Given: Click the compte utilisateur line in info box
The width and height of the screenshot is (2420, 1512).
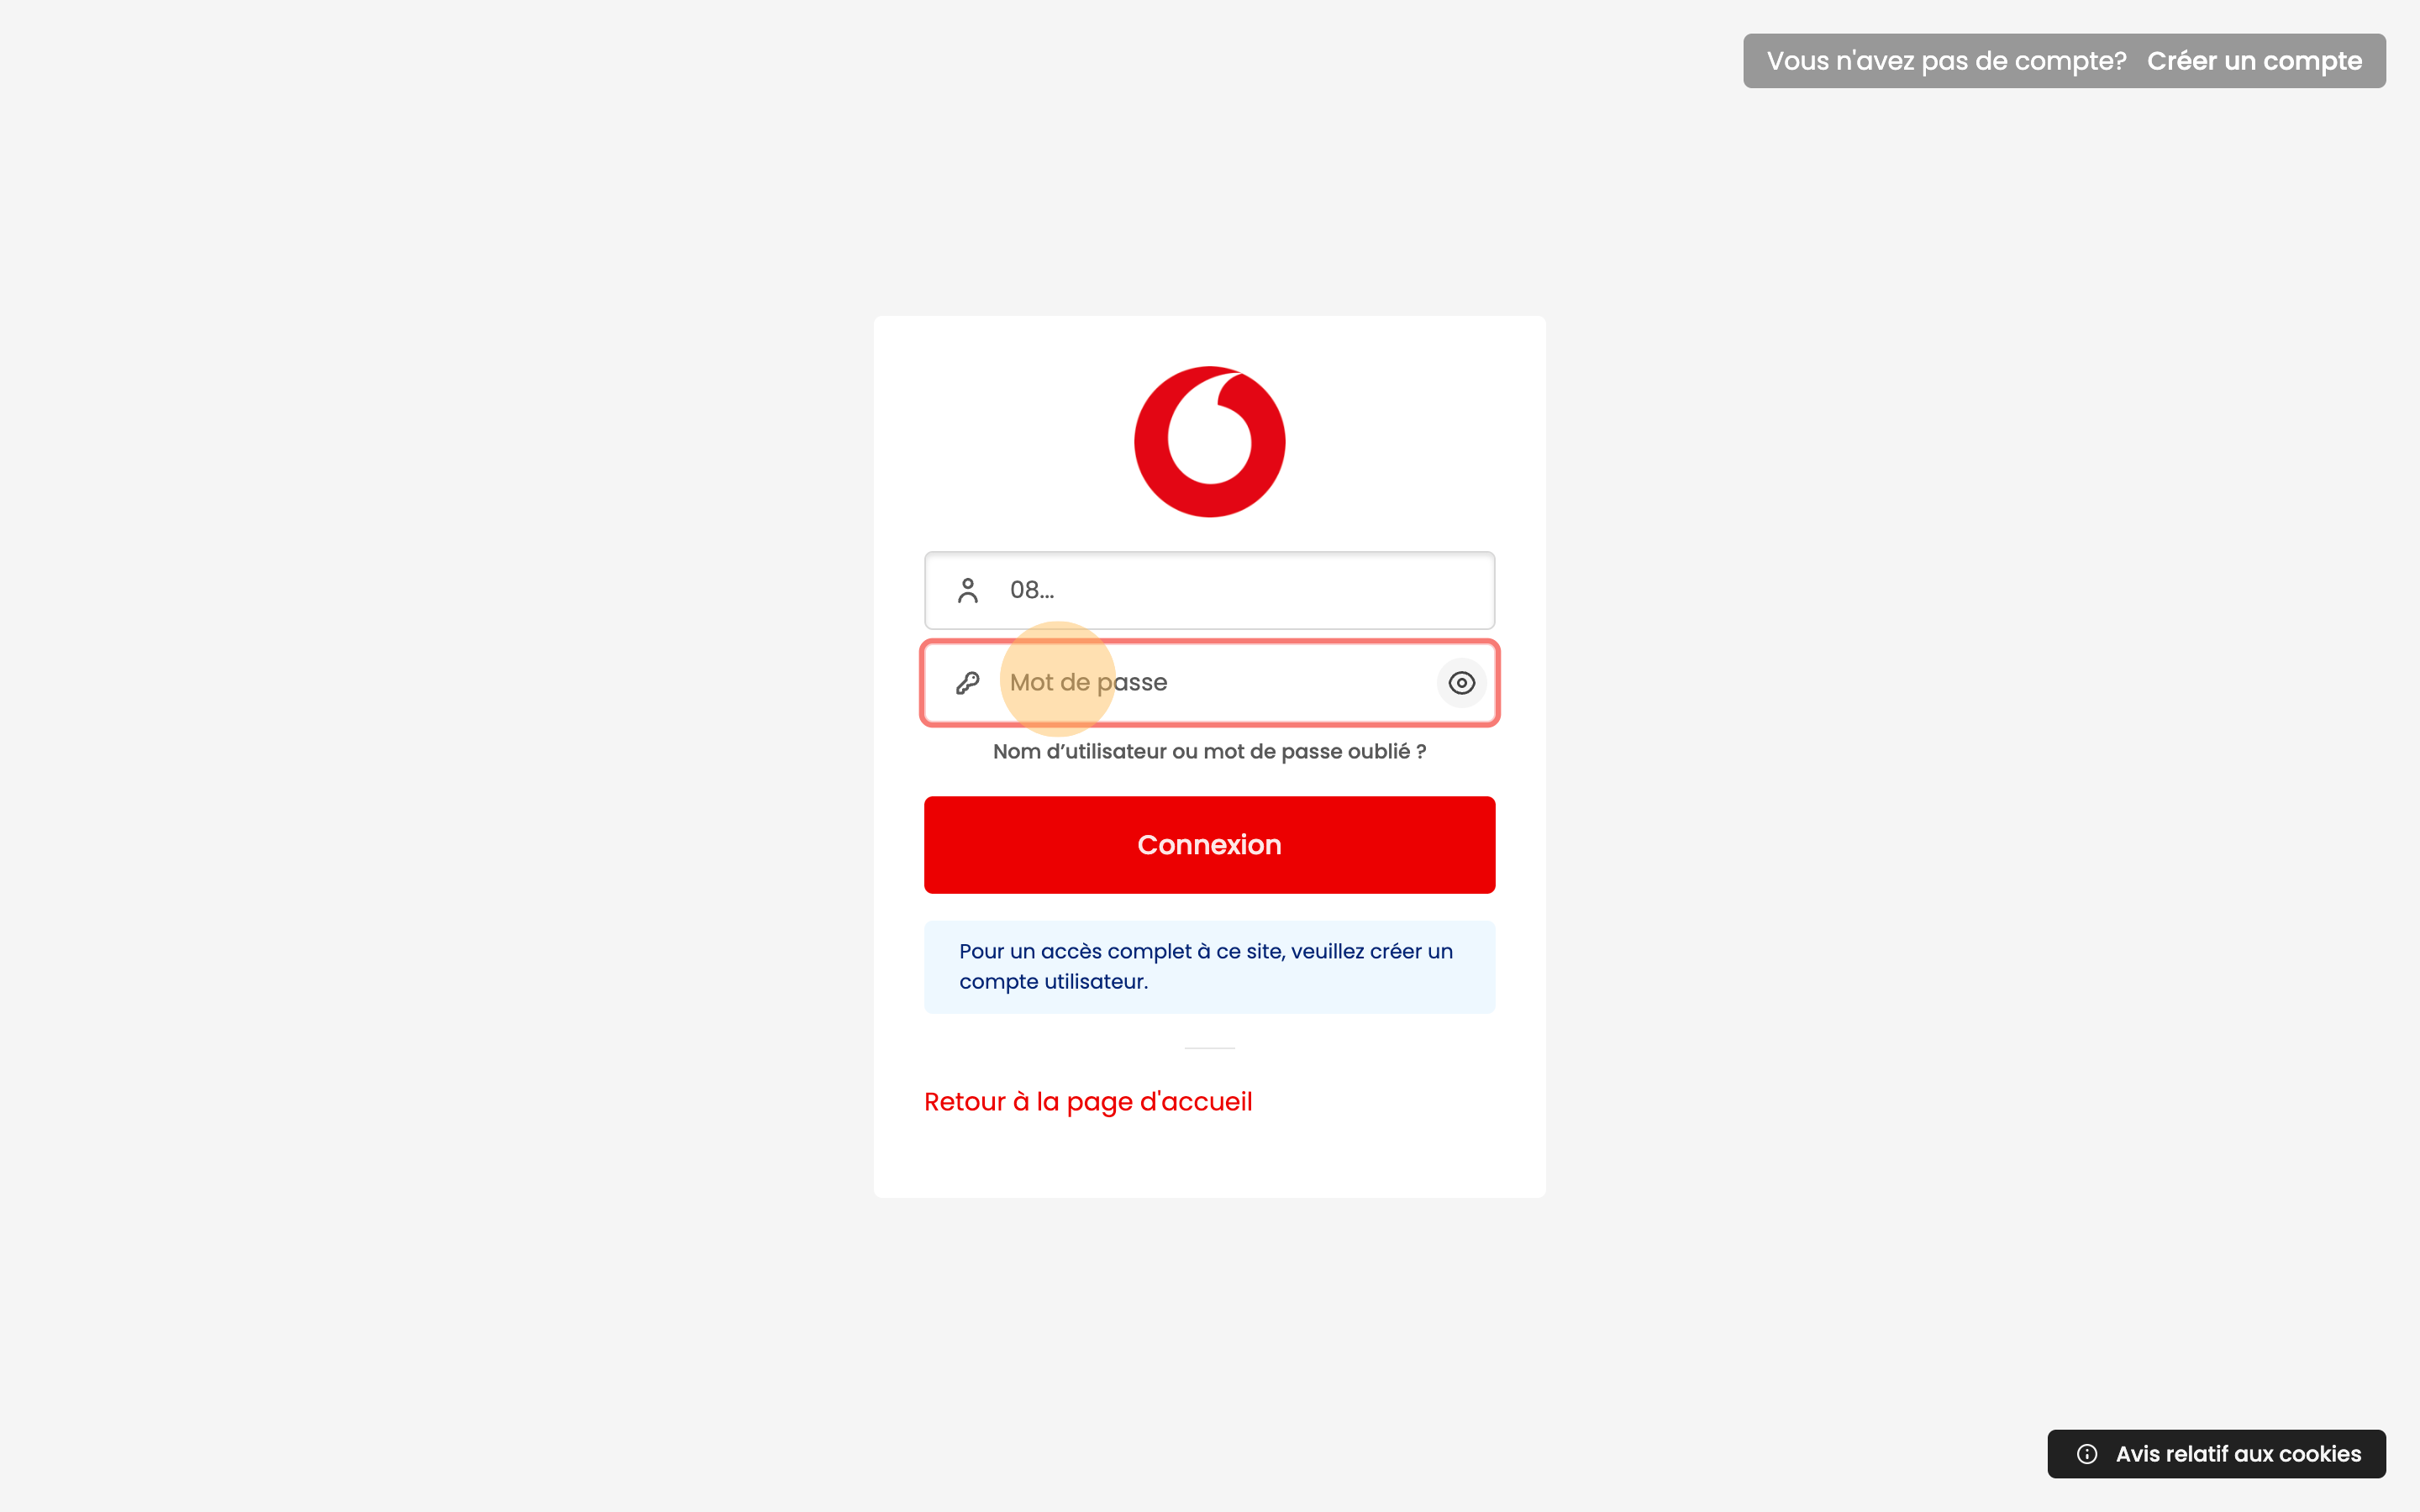Looking at the screenshot, I should pos(1053,982).
